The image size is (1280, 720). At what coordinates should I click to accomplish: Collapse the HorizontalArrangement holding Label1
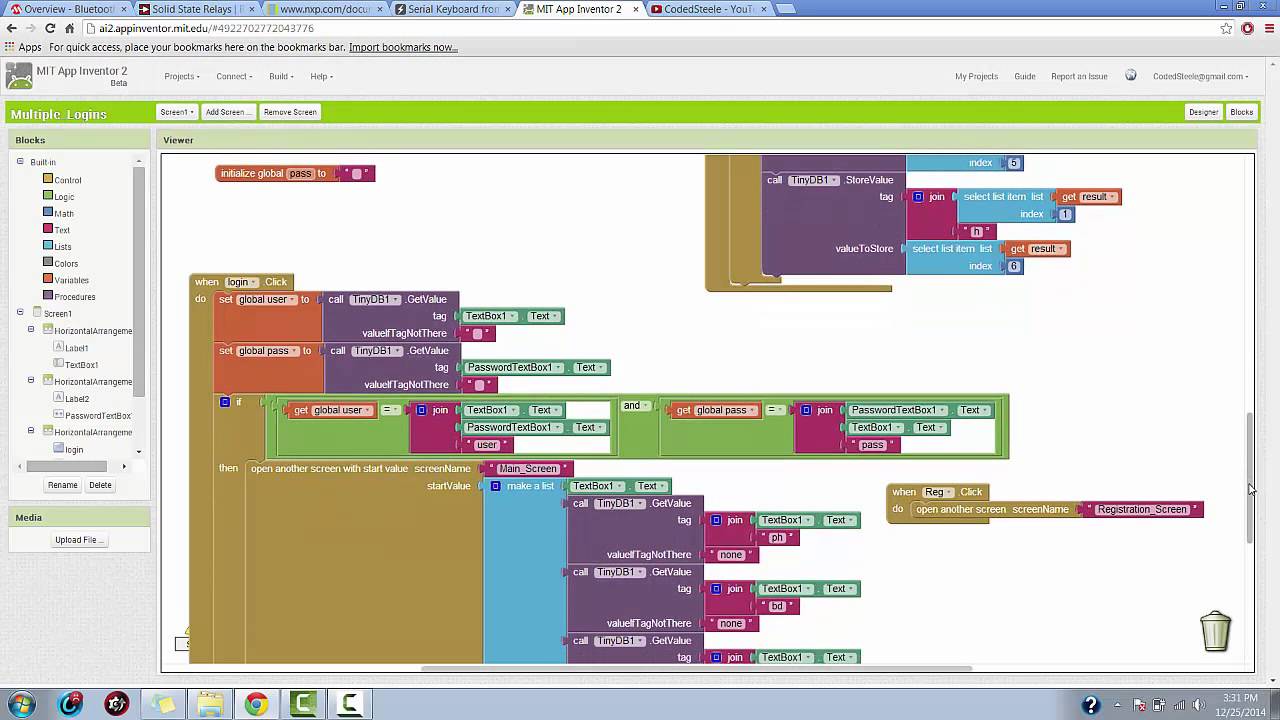tap(31, 329)
